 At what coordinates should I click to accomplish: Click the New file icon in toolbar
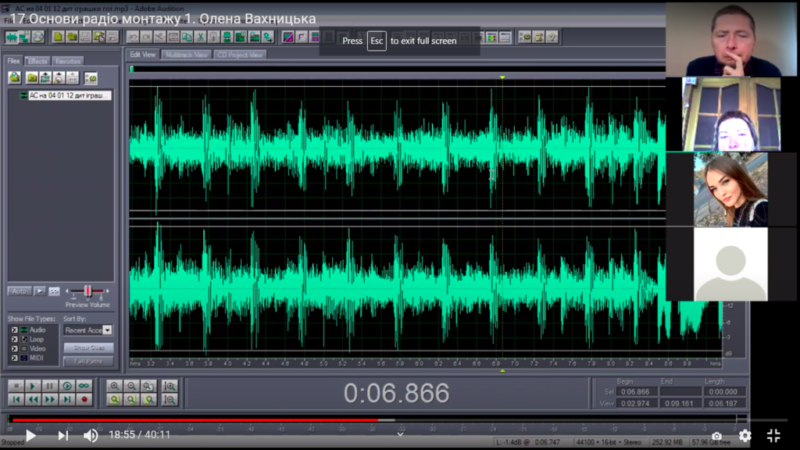pyautogui.click(x=58, y=37)
